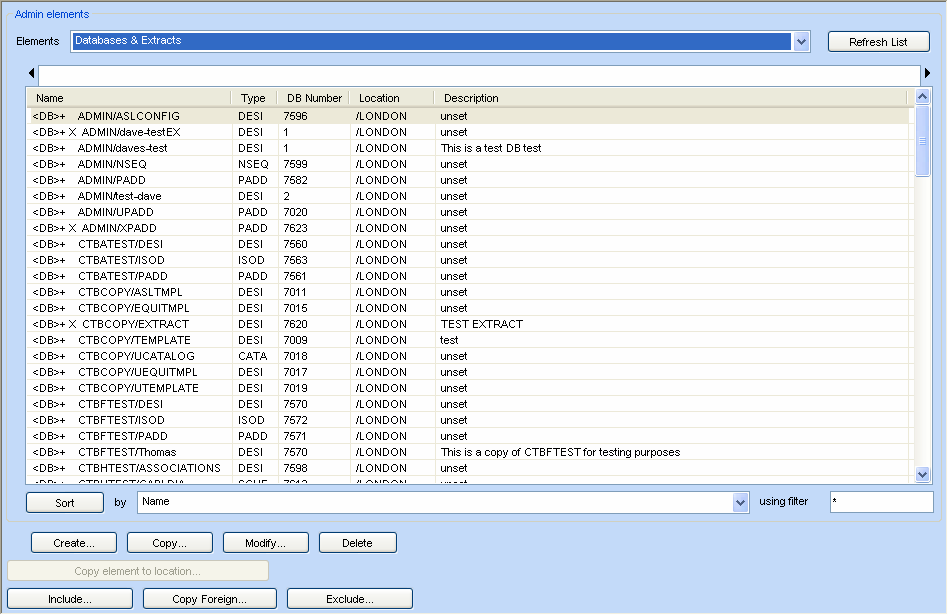The height and width of the screenshot is (615, 948).
Task: Select the CTBATEST/DESI row
Action: pos(469,244)
